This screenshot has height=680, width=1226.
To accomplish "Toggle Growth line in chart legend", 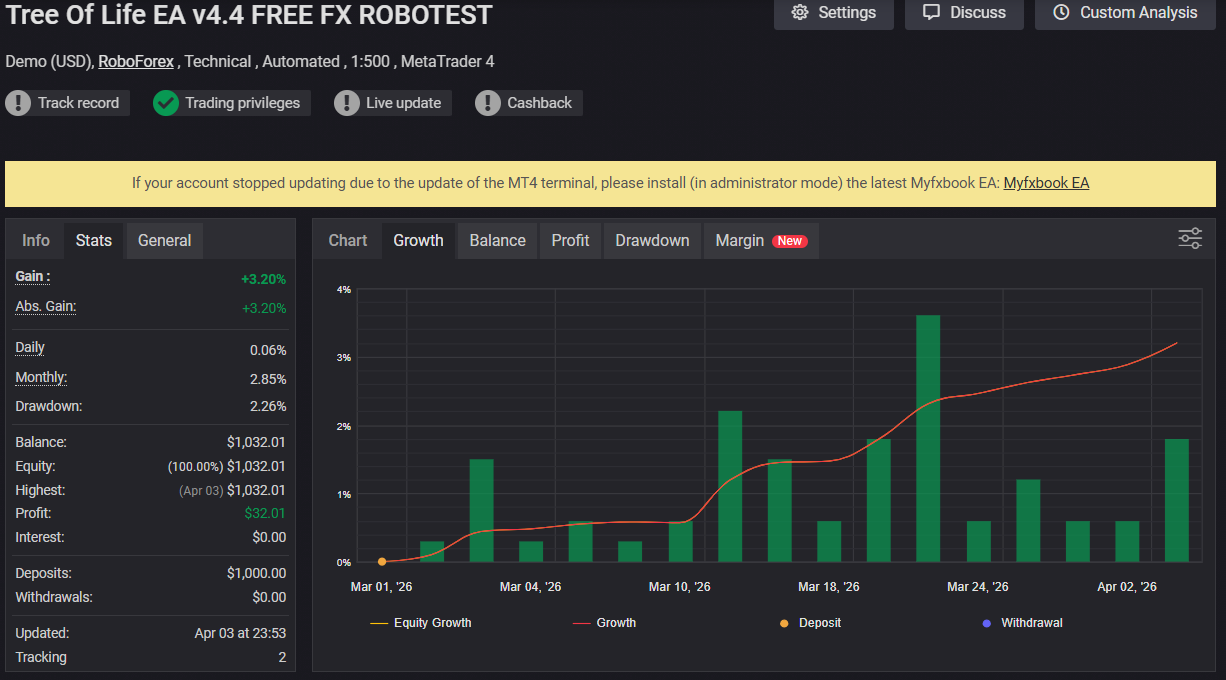I will tap(605, 623).
